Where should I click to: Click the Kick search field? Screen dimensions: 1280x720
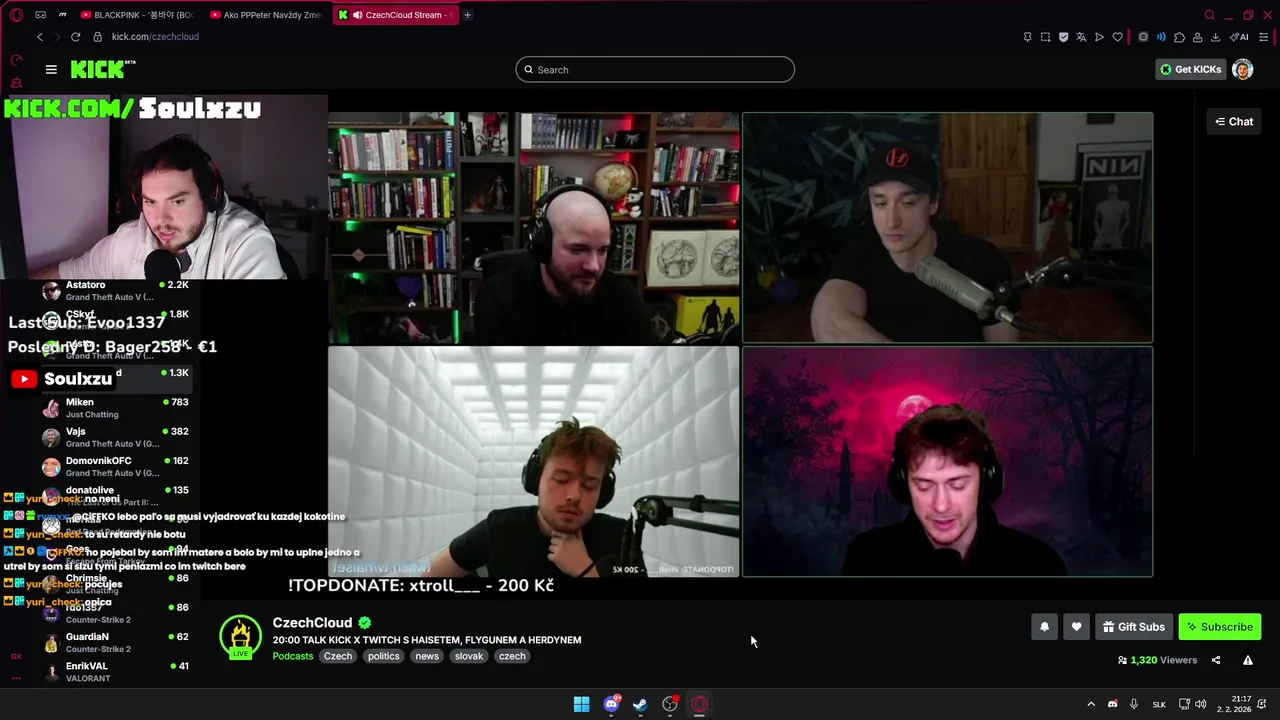(655, 70)
